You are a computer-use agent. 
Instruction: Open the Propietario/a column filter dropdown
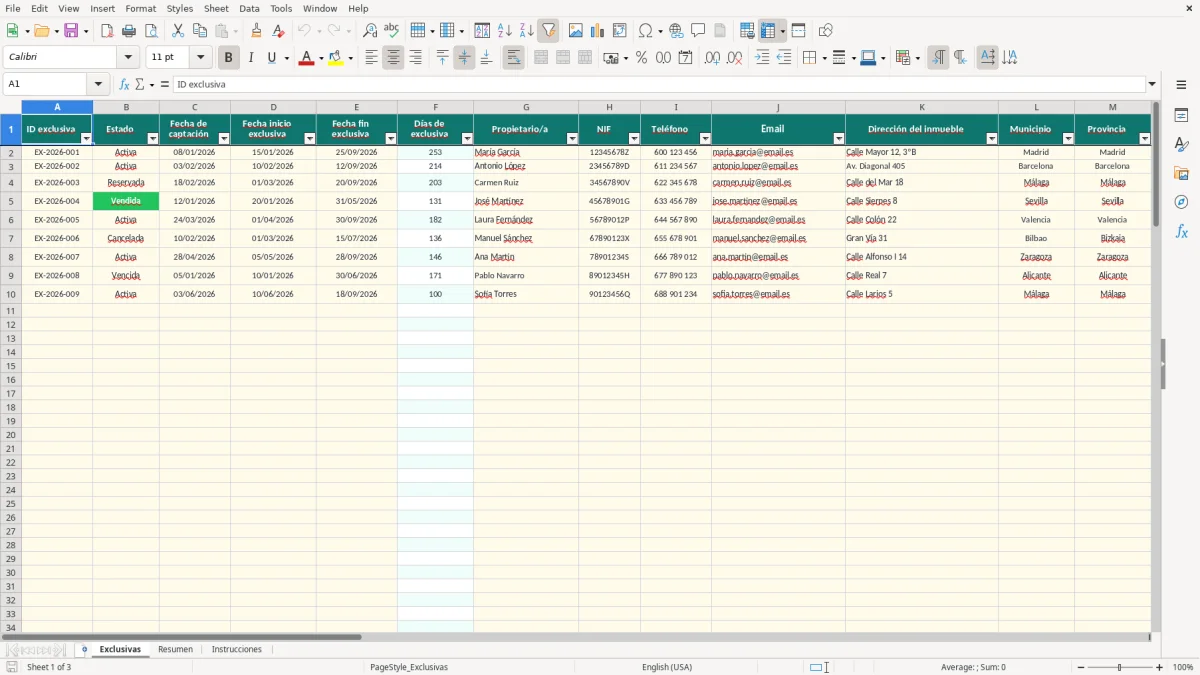[572, 139]
